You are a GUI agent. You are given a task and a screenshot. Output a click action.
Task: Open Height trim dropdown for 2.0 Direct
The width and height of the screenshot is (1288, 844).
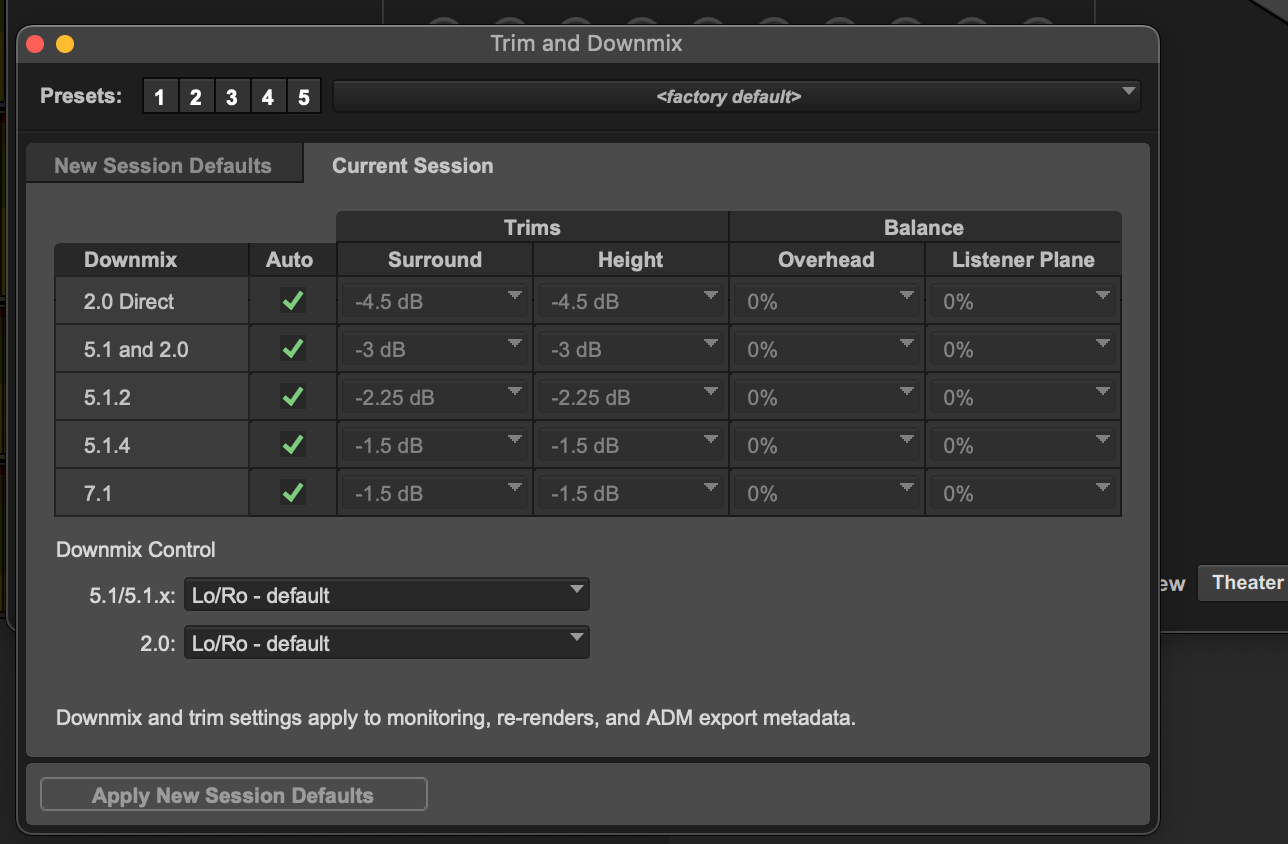click(x=631, y=301)
